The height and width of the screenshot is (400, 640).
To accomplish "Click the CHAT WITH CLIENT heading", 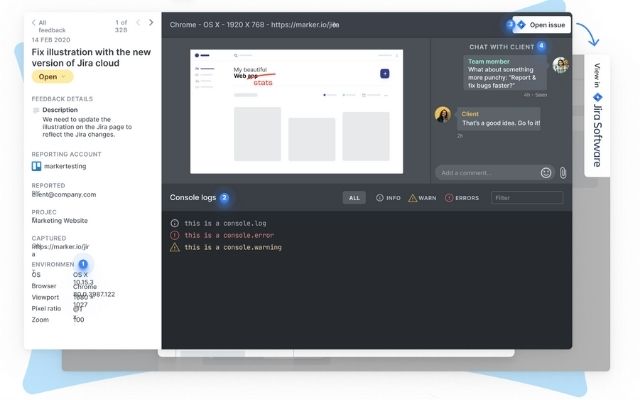I will (x=502, y=47).
